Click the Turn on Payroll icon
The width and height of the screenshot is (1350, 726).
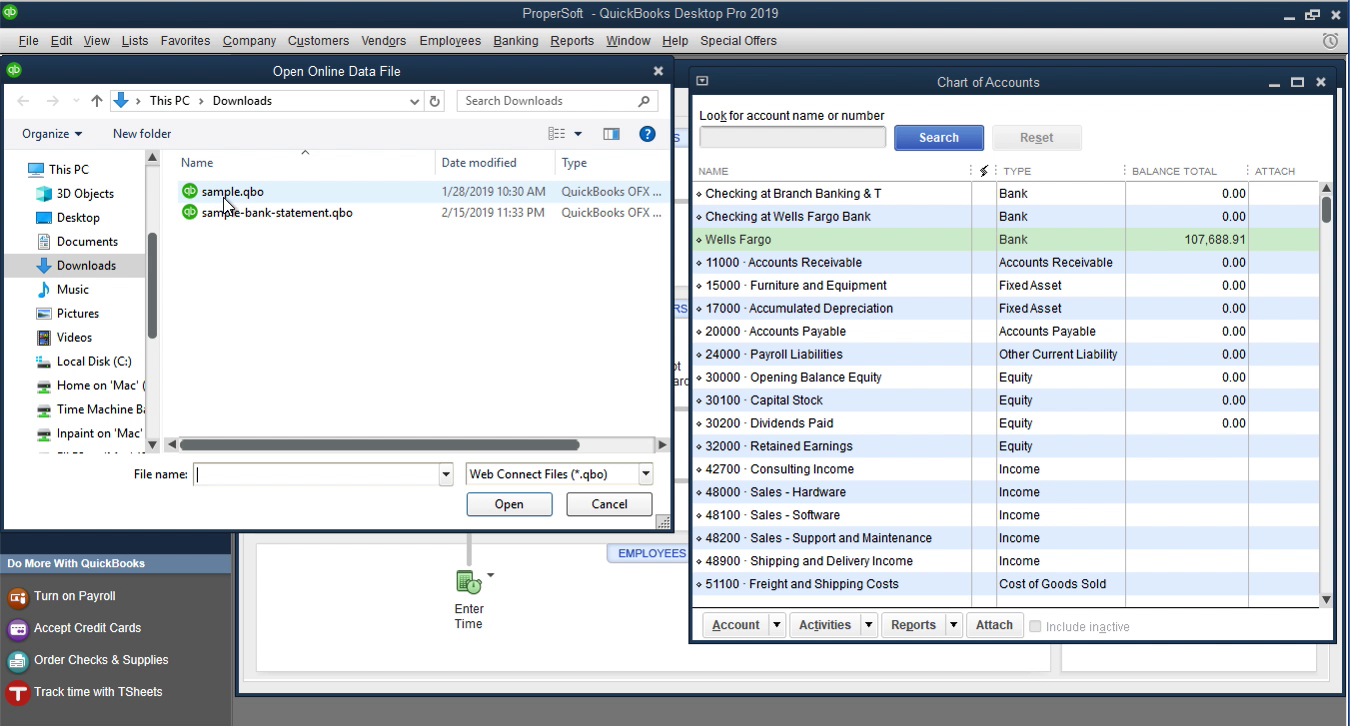(x=17, y=597)
